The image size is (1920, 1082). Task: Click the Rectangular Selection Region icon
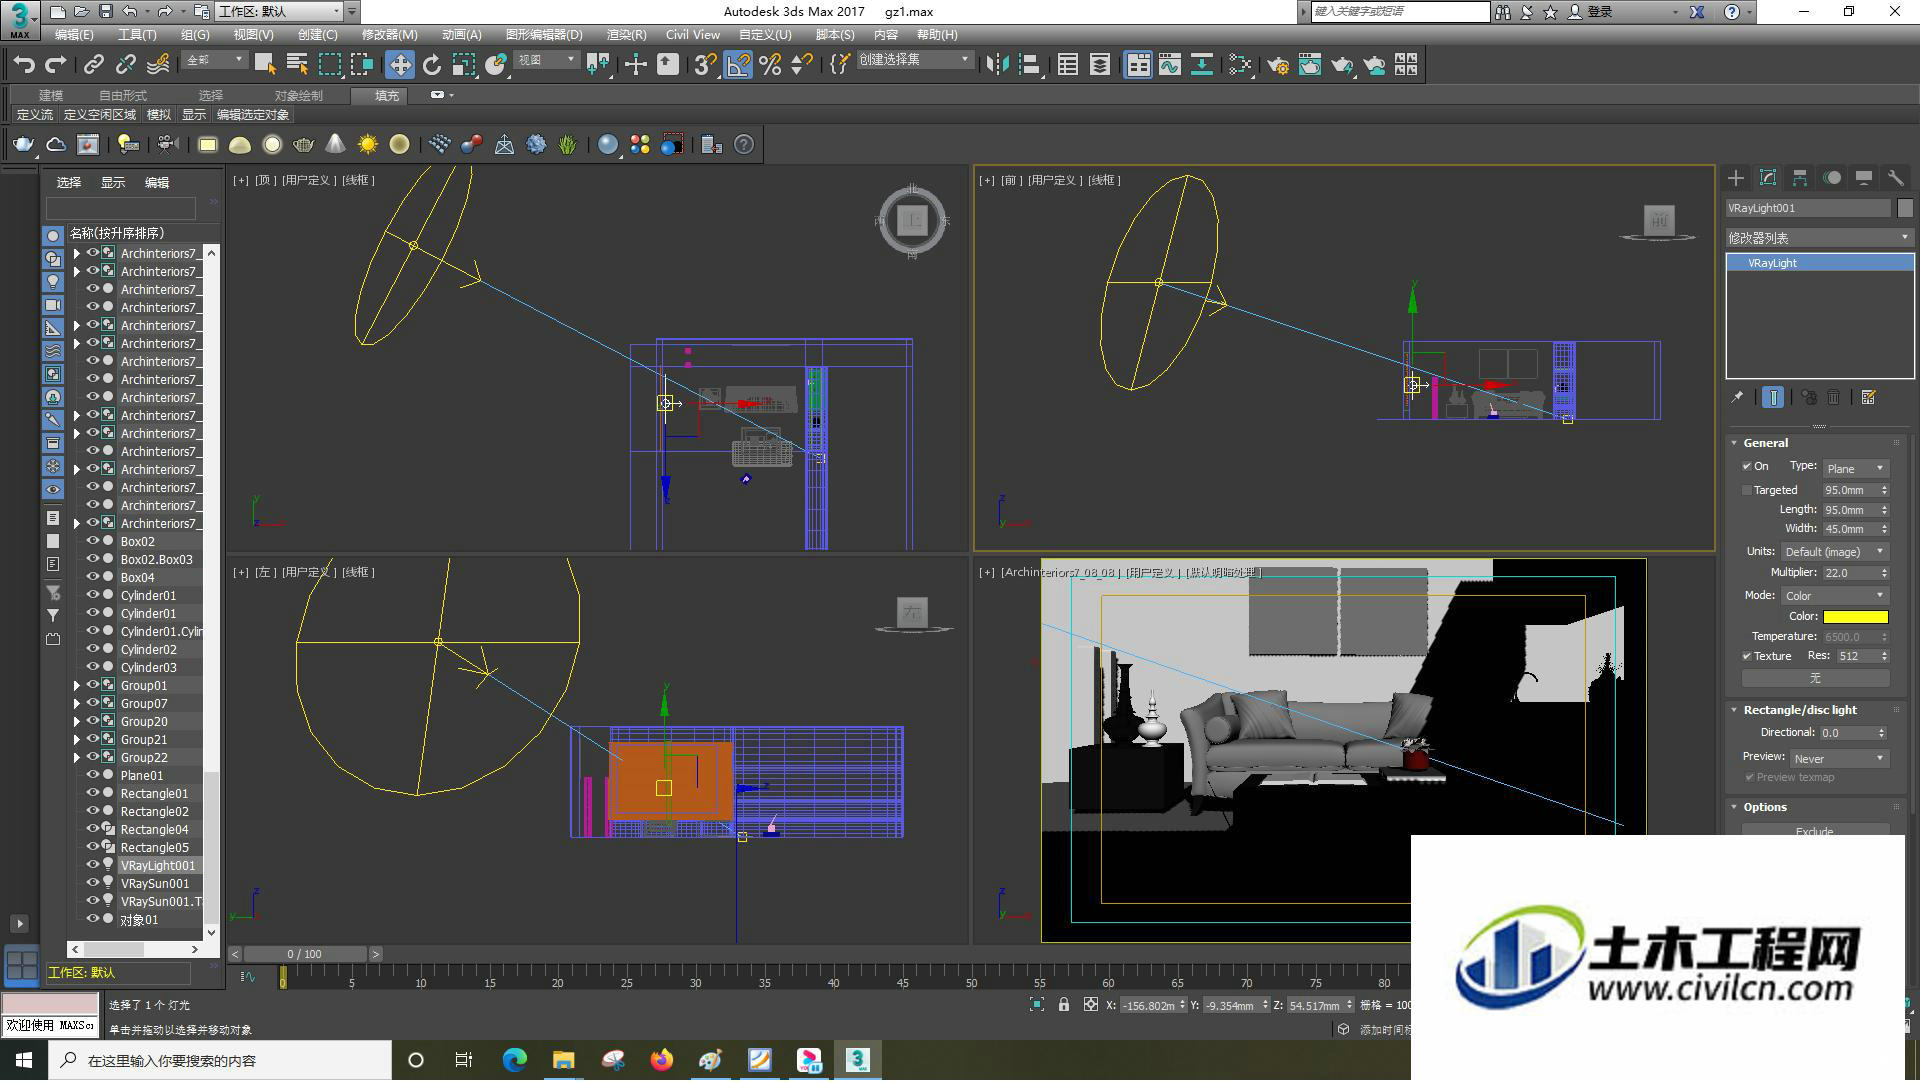[x=329, y=65]
